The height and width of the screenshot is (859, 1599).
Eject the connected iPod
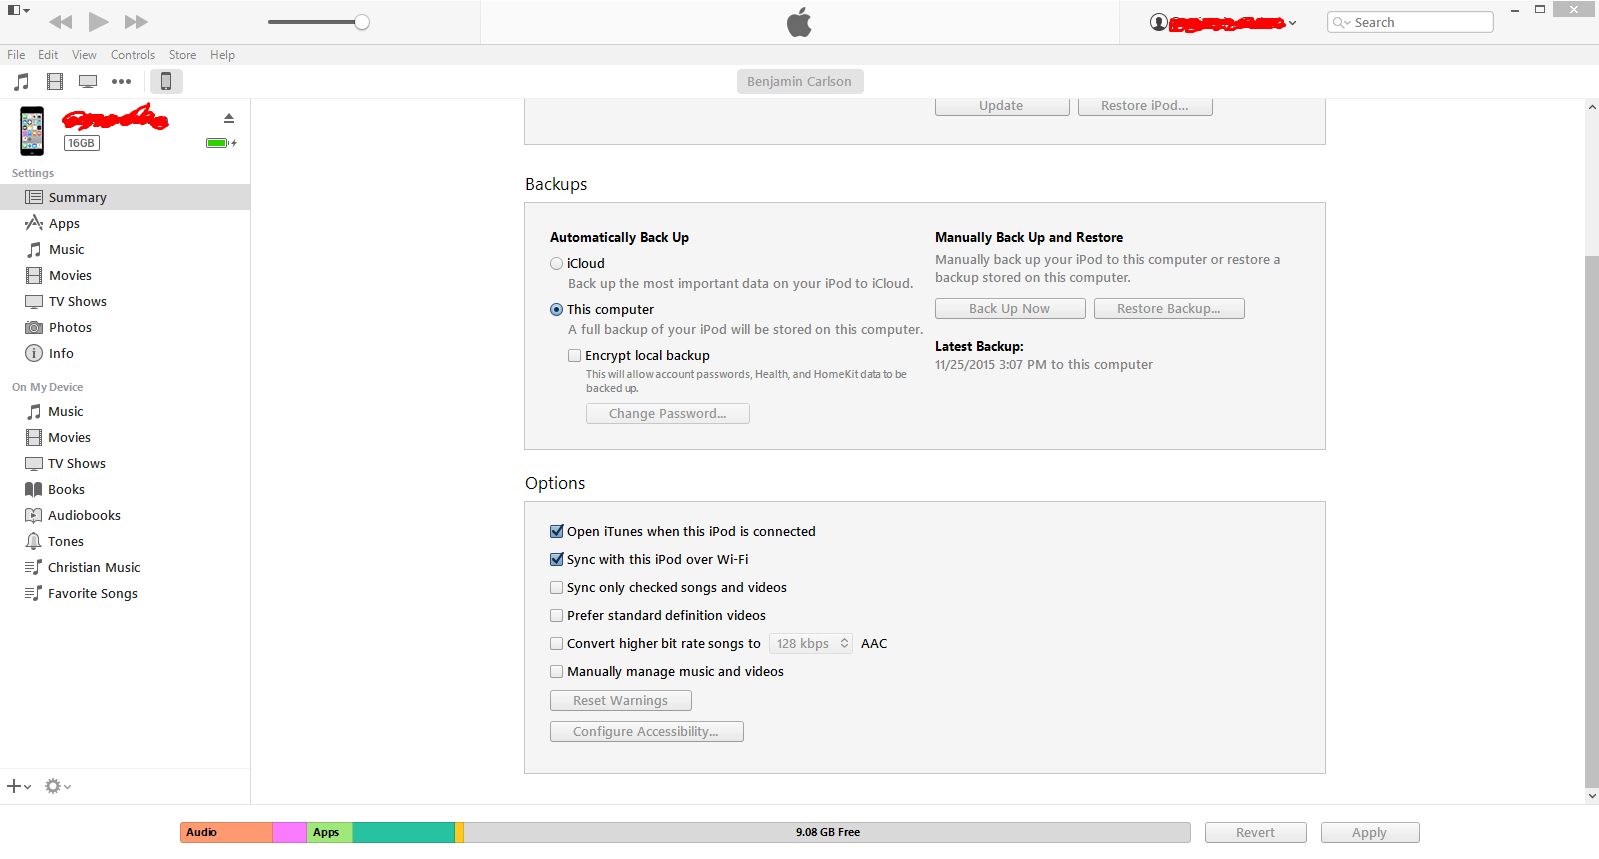(x=229, y=118)
